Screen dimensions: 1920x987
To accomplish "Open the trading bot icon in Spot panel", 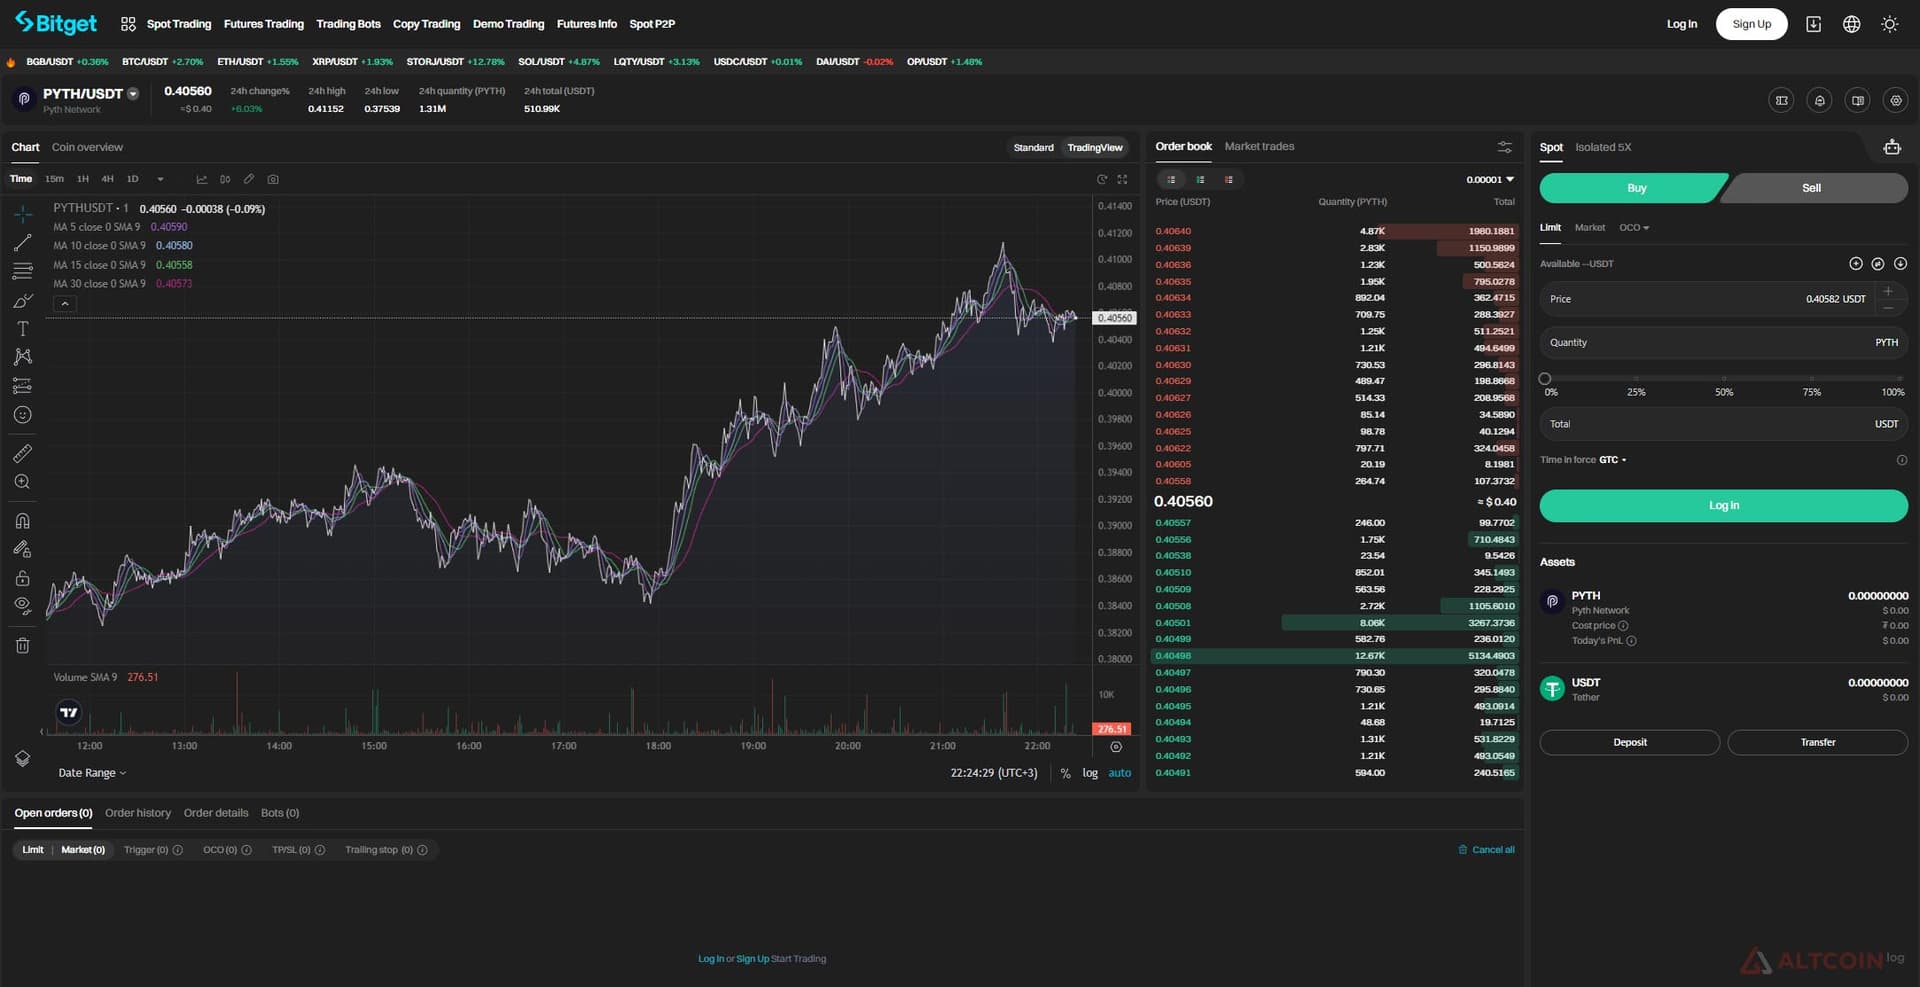I will (x=1892, y=147).
